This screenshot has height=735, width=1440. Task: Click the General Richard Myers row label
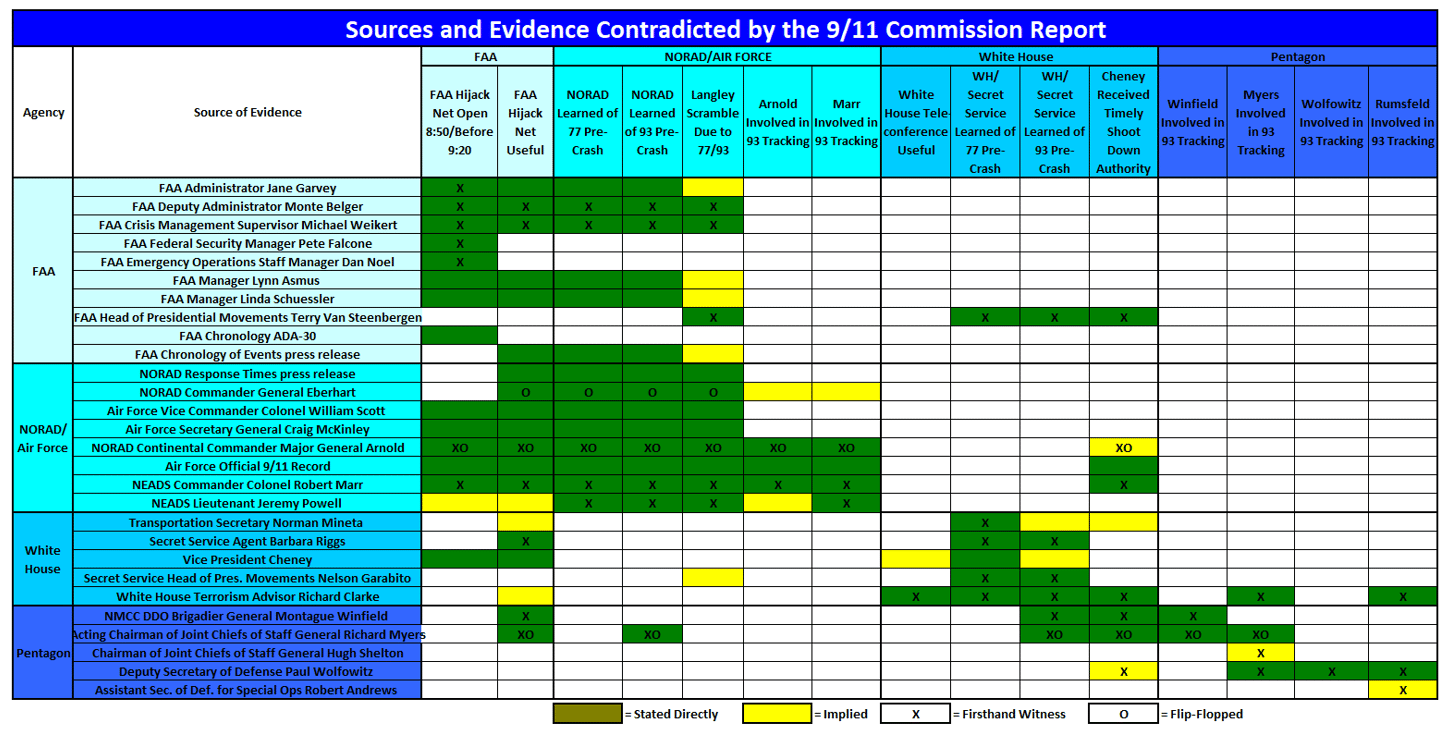click(247, 634)
